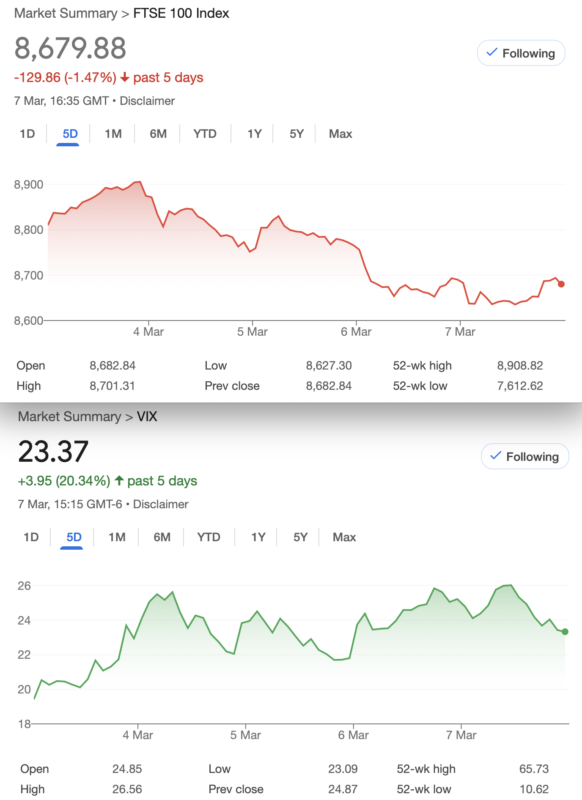This screenshot has height=800, width=582.
Task: Click the FTSE 52-wk low value 7,612.62
Action: pyautogui.click(x=520, y=386)
